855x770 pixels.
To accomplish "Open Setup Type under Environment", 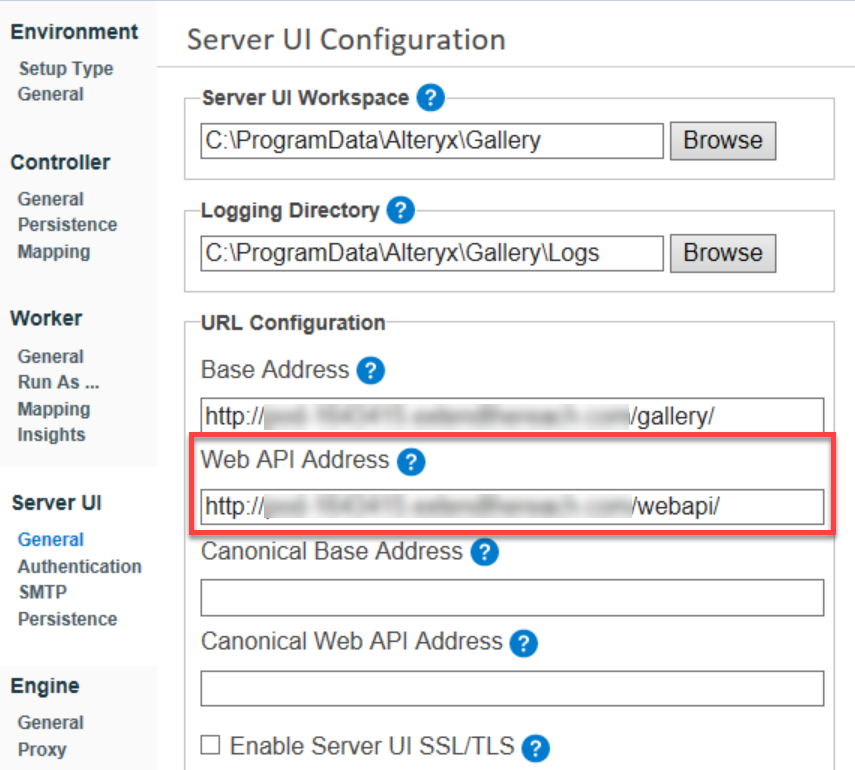I will (x=65, y=68).
